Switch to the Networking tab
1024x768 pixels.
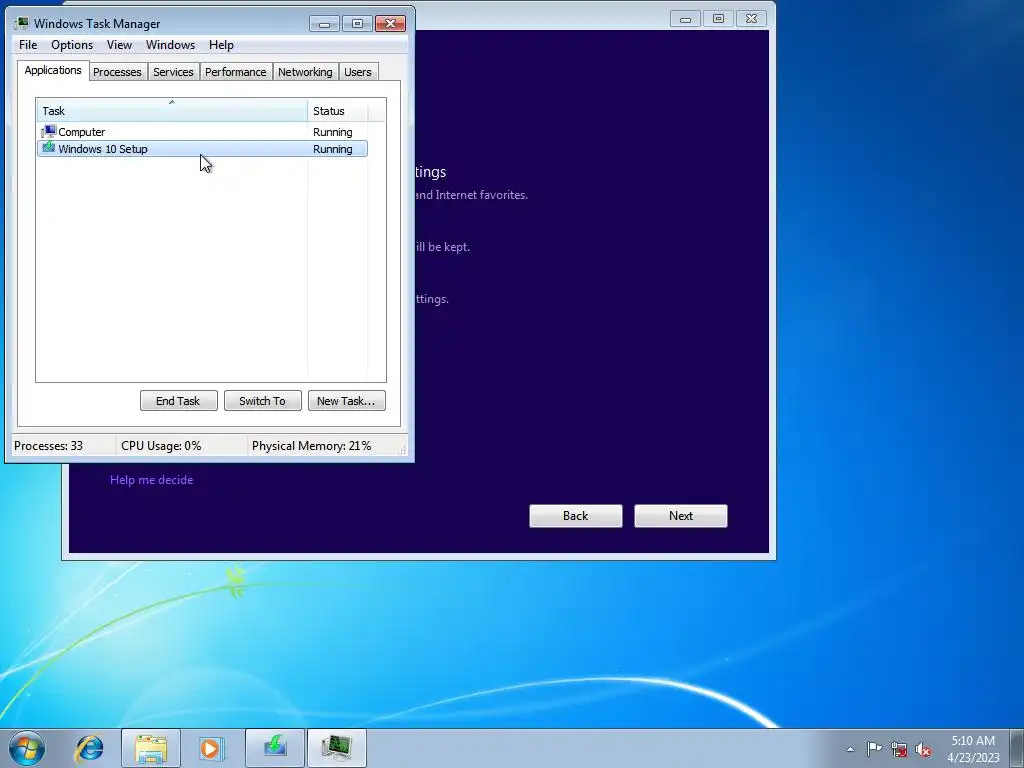[305, 72]
